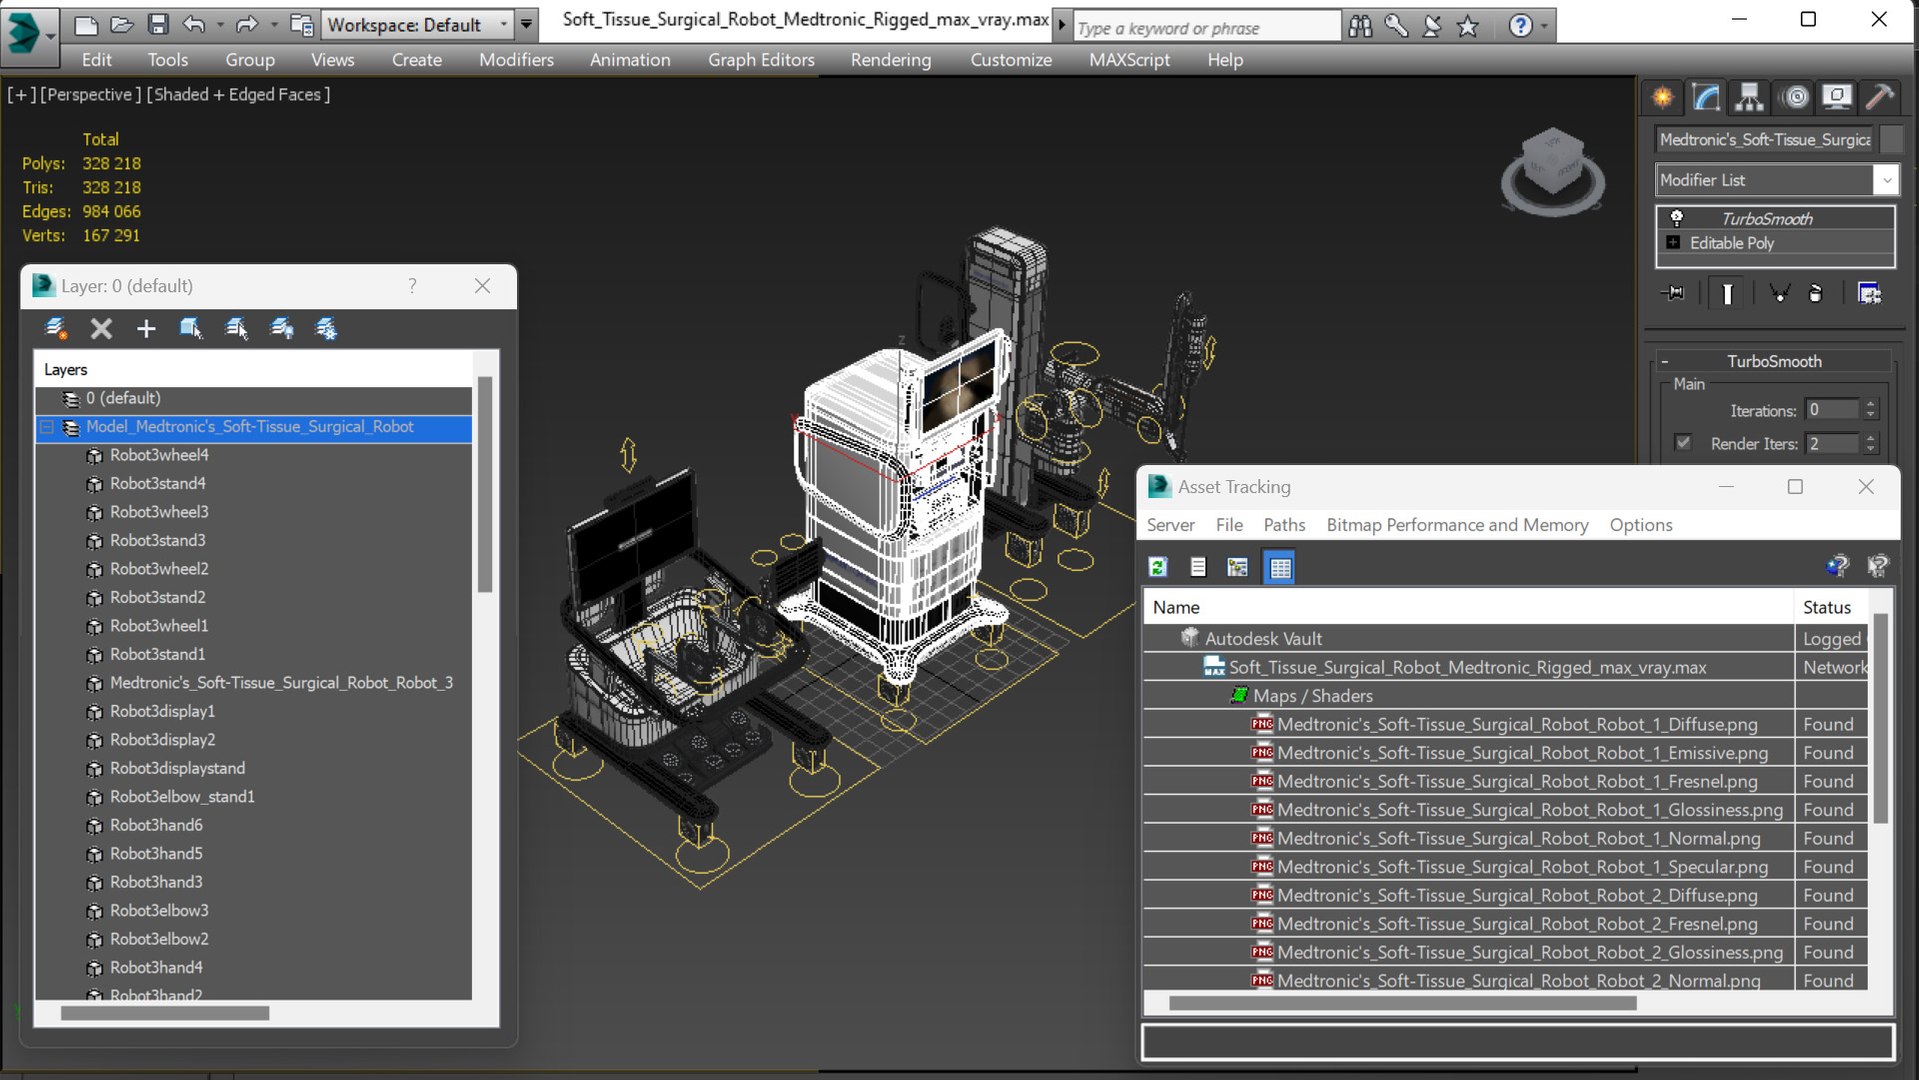
Task: Select the Robot3displaystand layer item
Action: point(177,768)
